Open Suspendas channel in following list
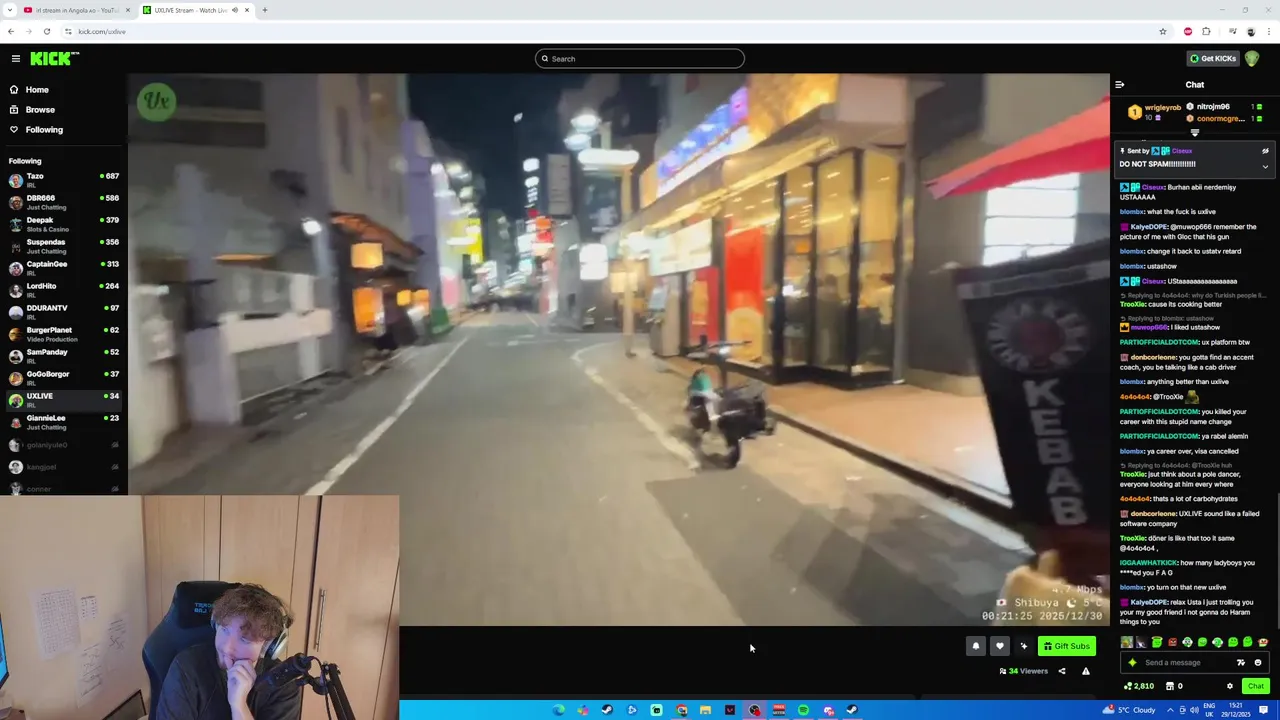 [x=64, y=246]
